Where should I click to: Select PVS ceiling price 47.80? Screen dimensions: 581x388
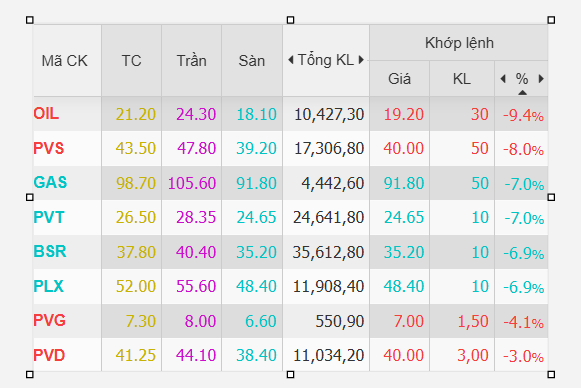click(196, 148)
